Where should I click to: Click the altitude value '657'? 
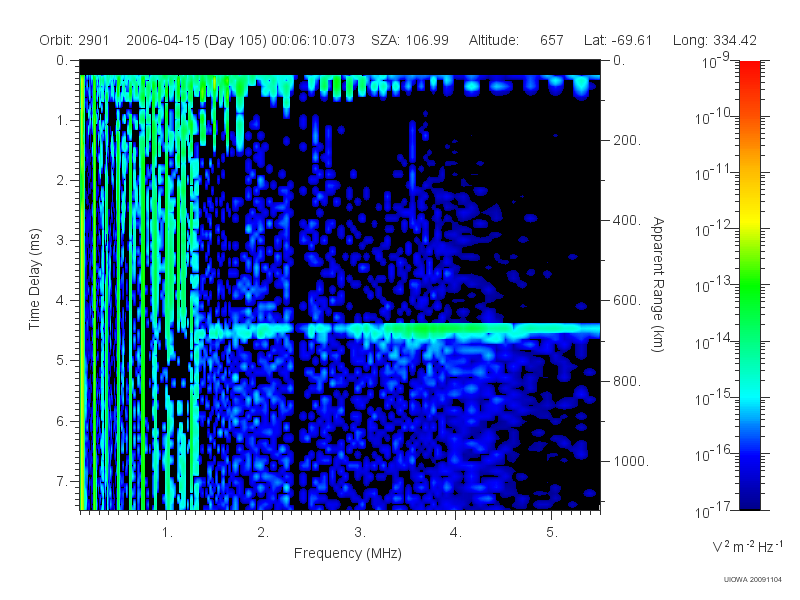pos(552,40)
